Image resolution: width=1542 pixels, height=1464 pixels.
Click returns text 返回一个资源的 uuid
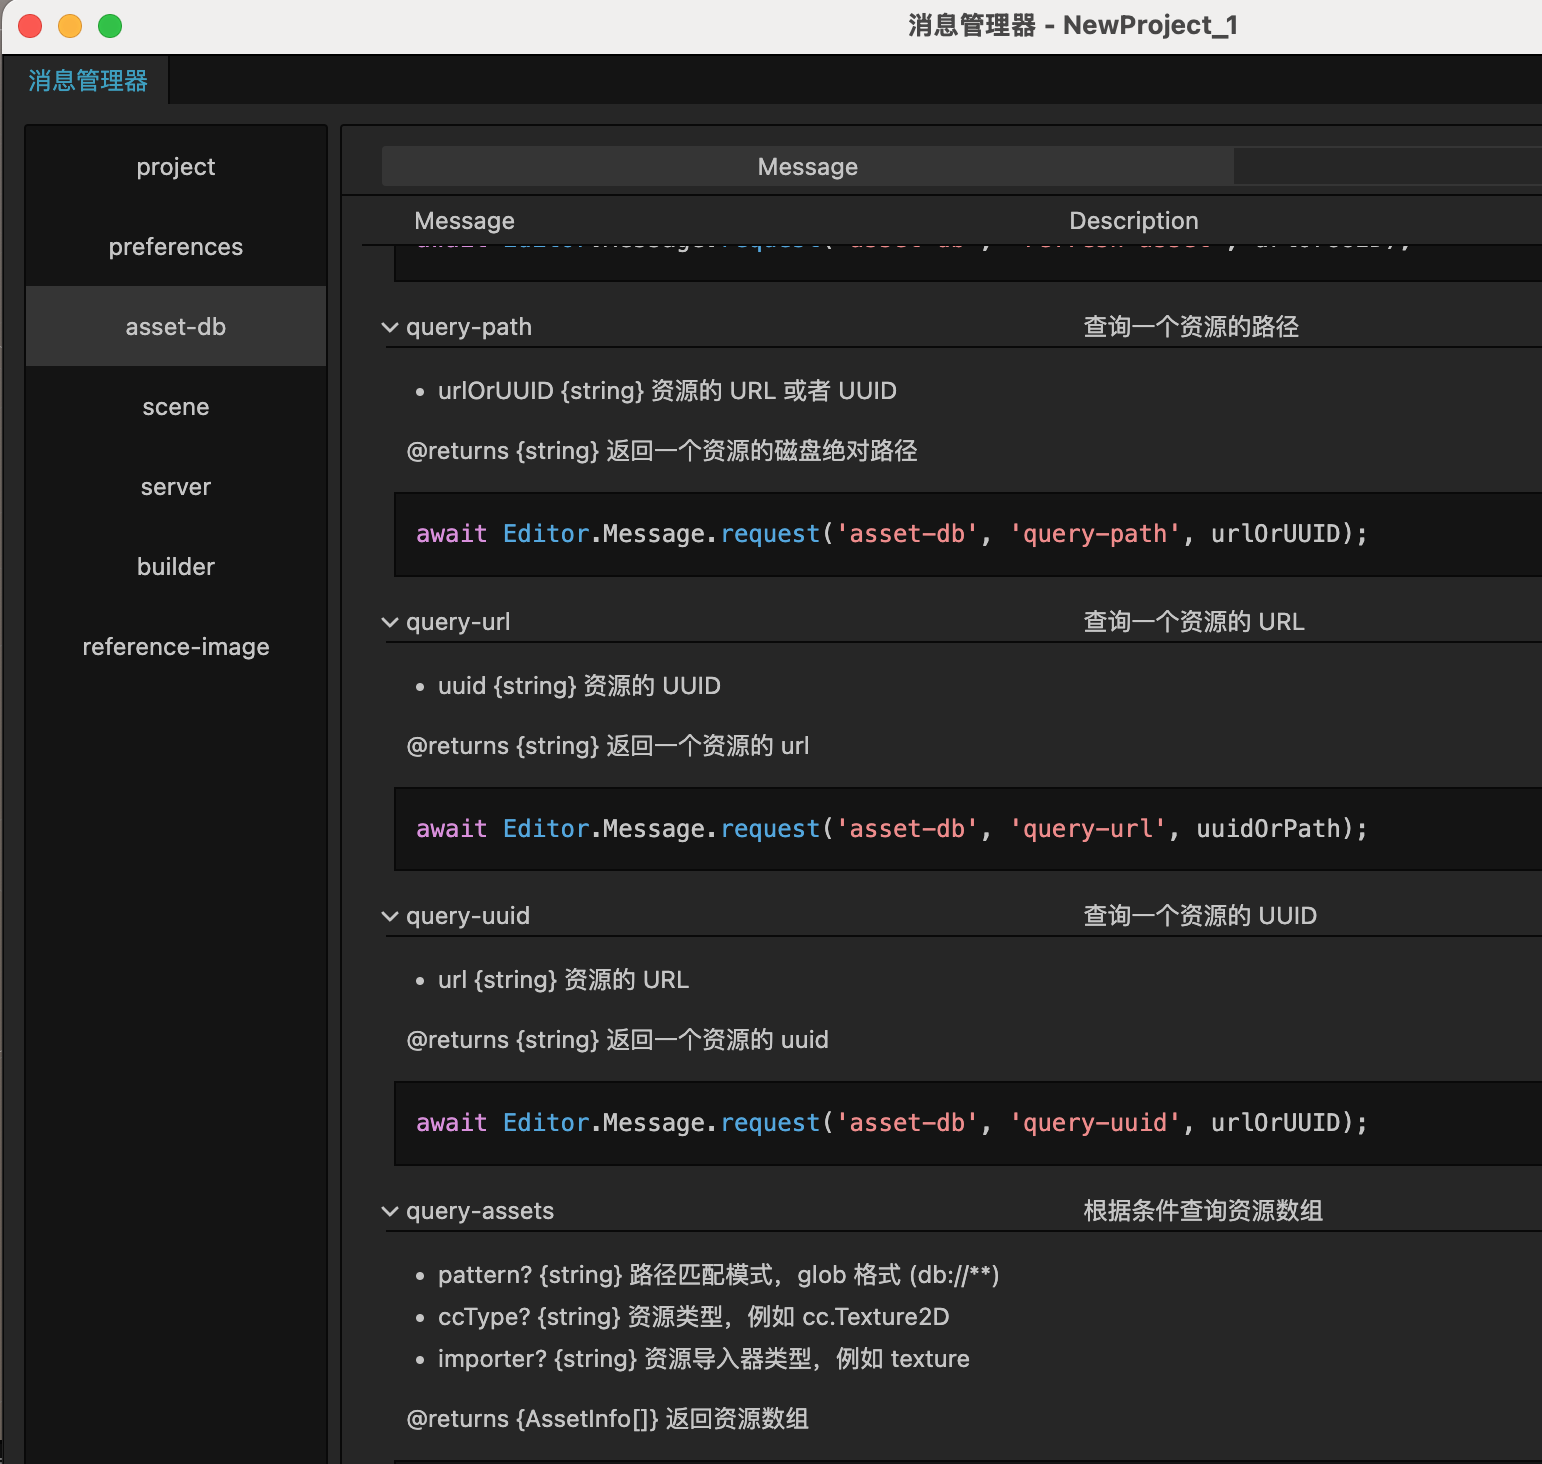[717, 1040]
